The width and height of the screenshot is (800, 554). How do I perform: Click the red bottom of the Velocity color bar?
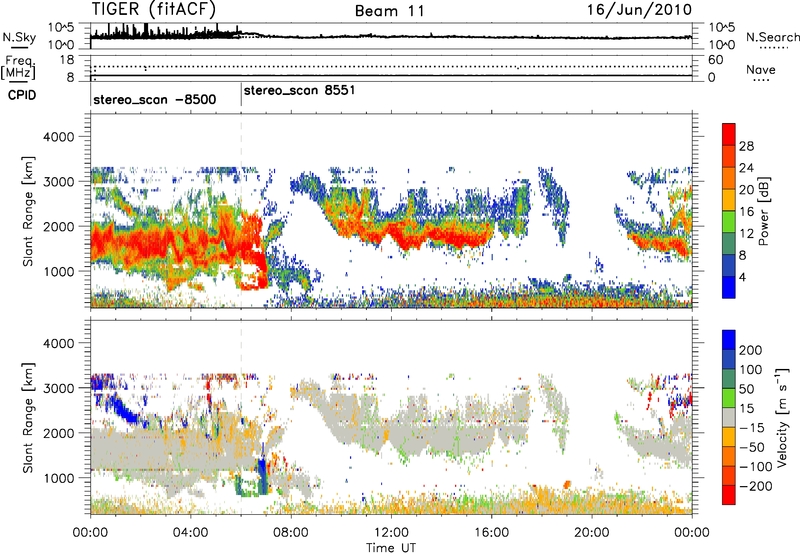pos(729,495)
